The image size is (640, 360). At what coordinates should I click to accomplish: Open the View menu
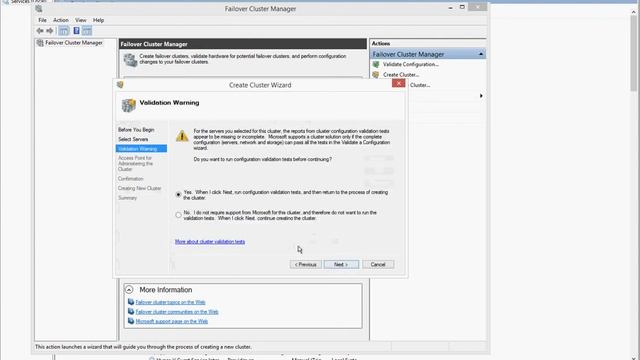point(80,20)
